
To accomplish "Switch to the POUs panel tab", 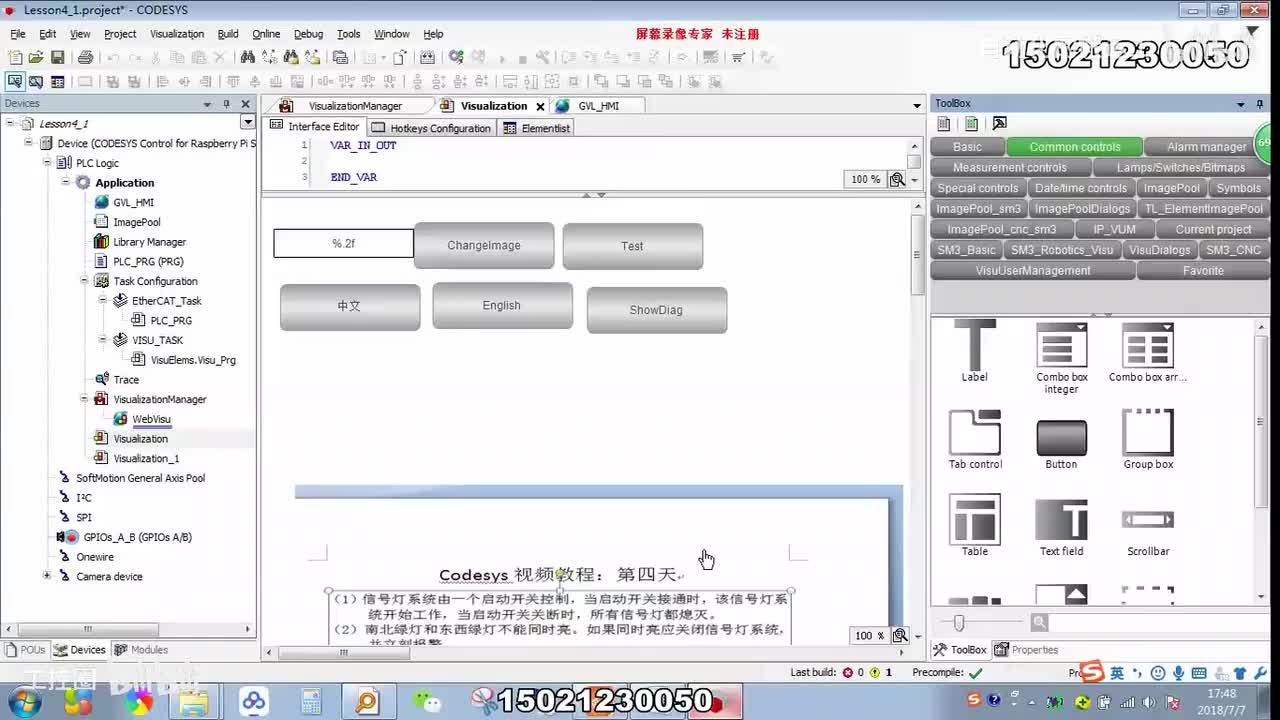I will click(x=25, y=649).
